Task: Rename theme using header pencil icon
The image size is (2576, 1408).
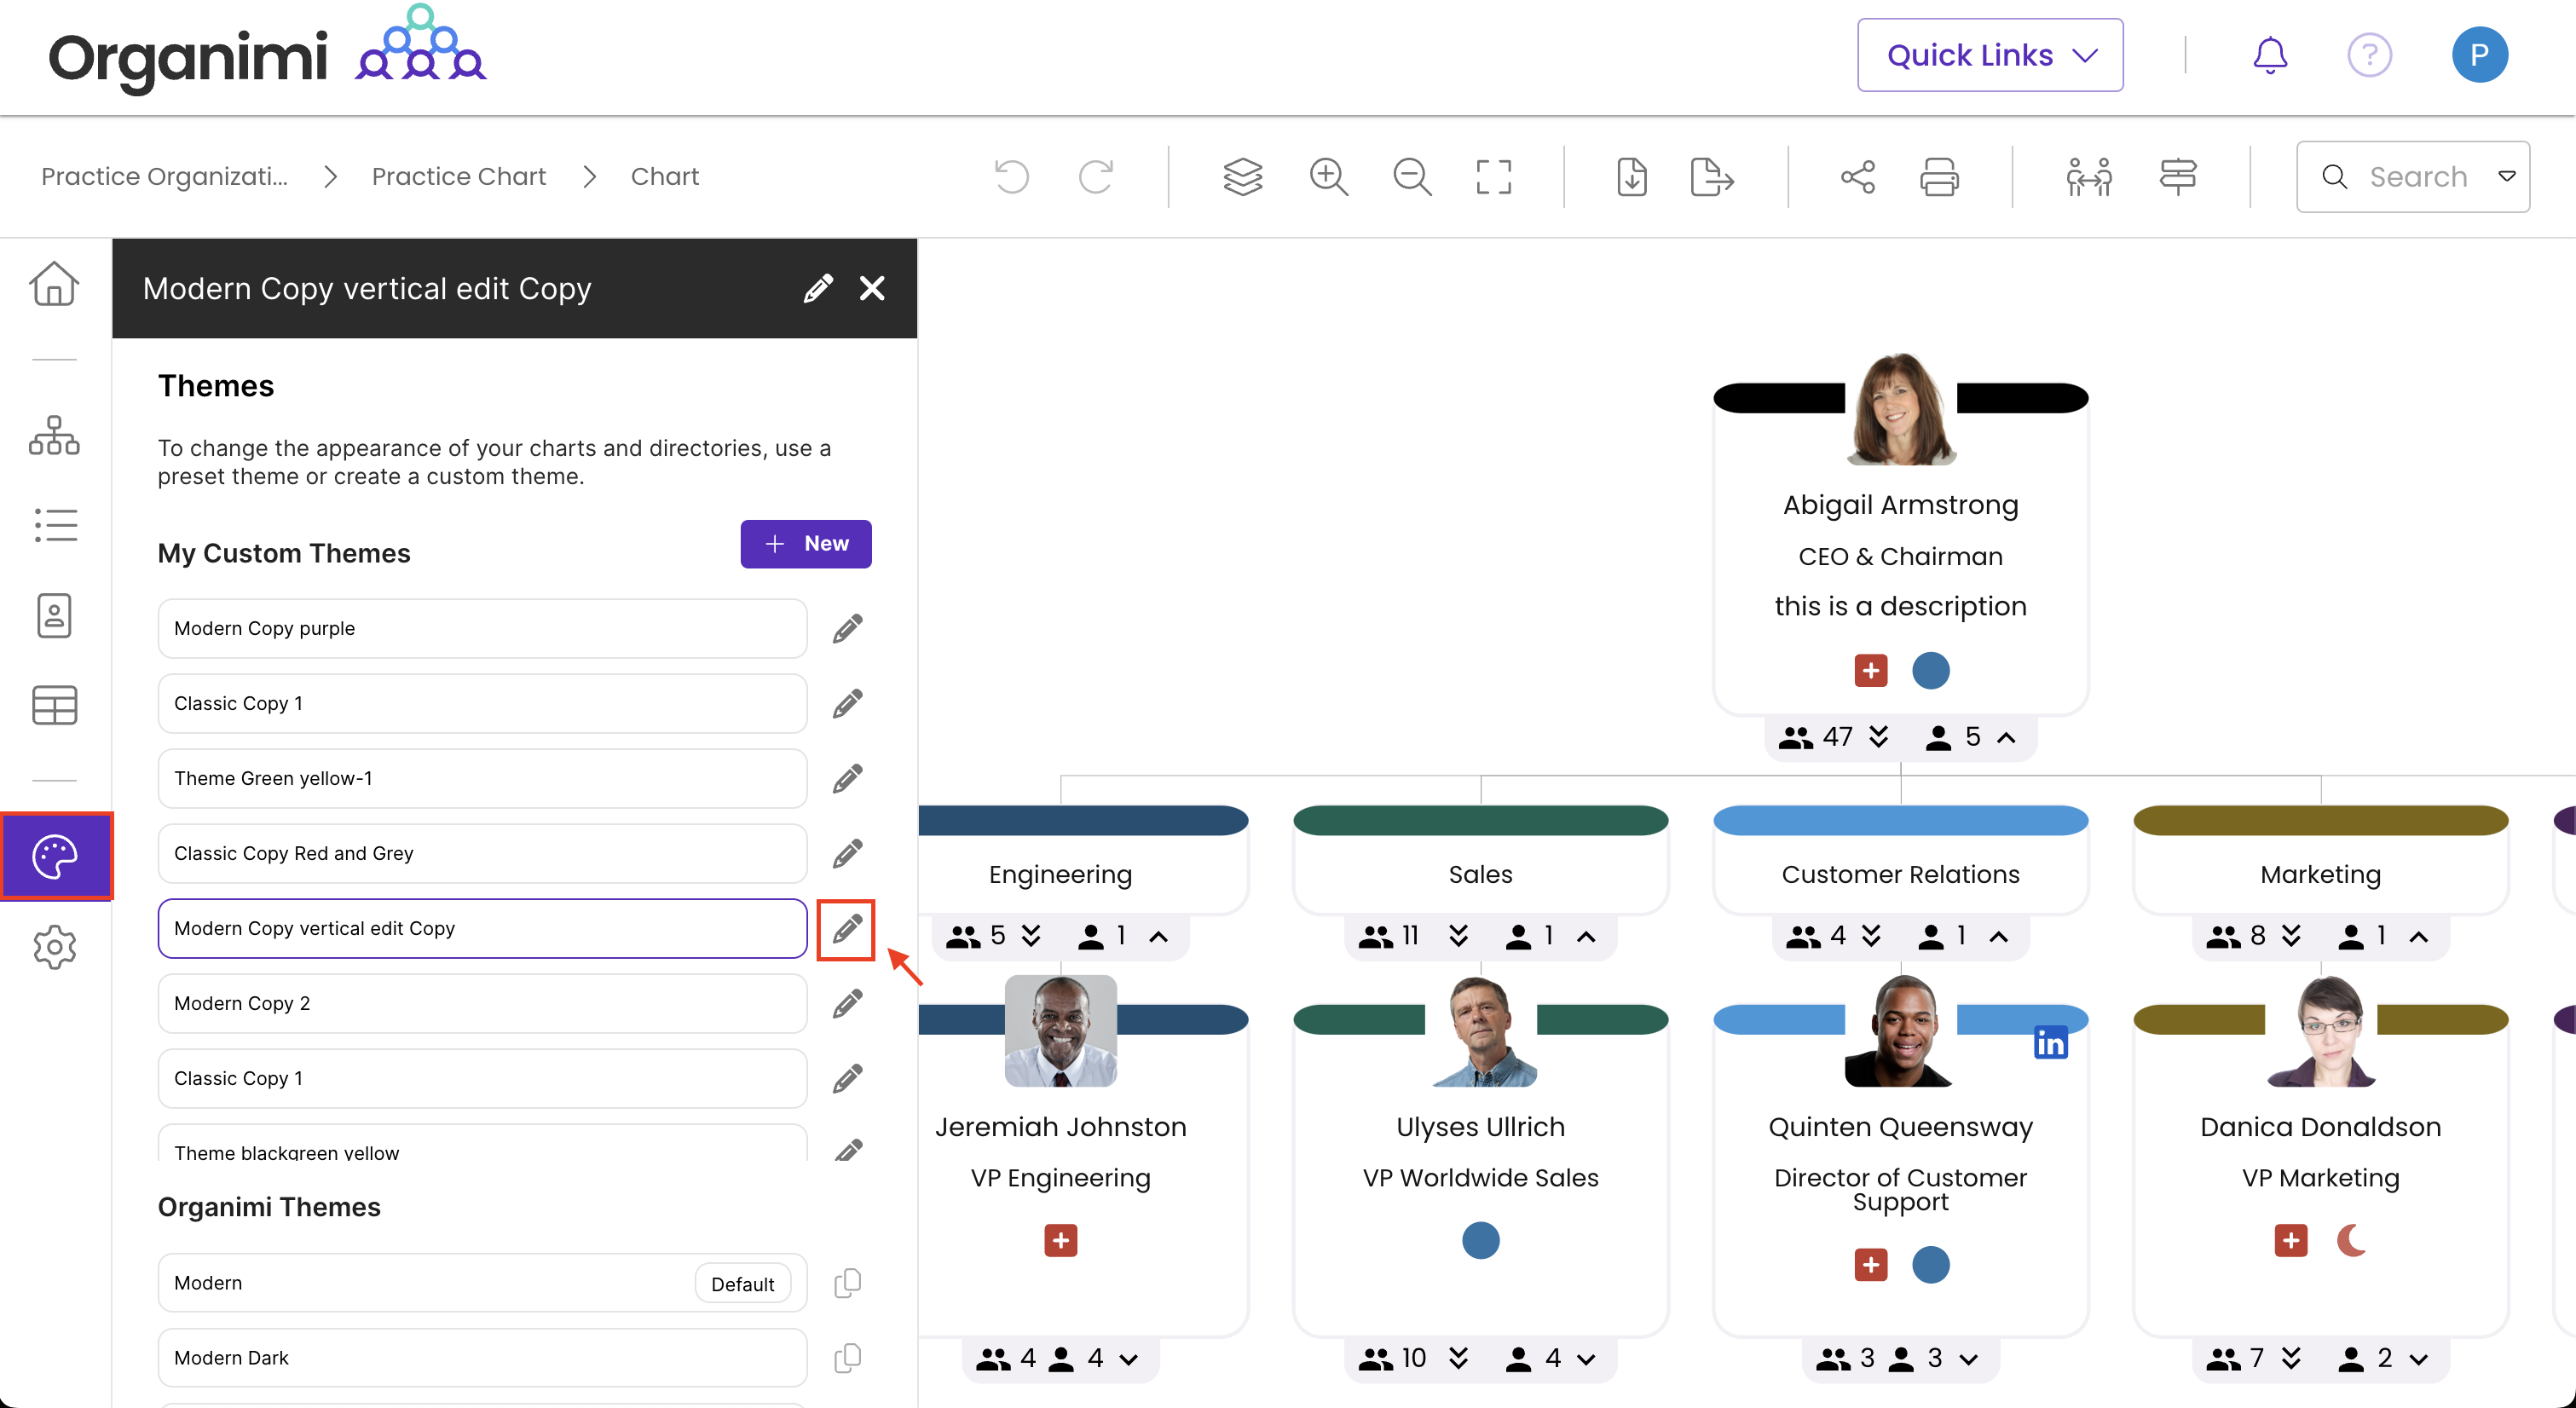Action: [818, 288]
